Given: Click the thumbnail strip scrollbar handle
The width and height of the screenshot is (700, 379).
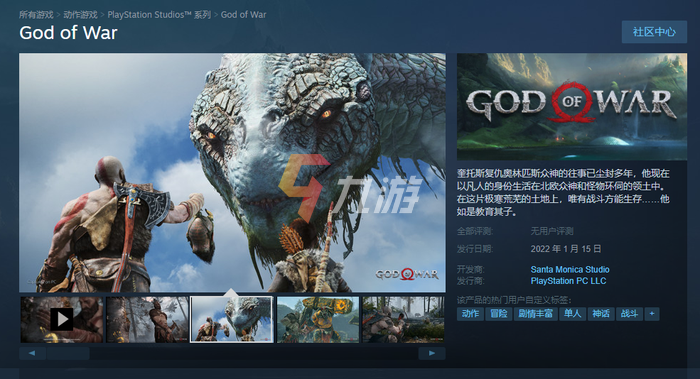Looking at the screenshot, I should [68, 353].
